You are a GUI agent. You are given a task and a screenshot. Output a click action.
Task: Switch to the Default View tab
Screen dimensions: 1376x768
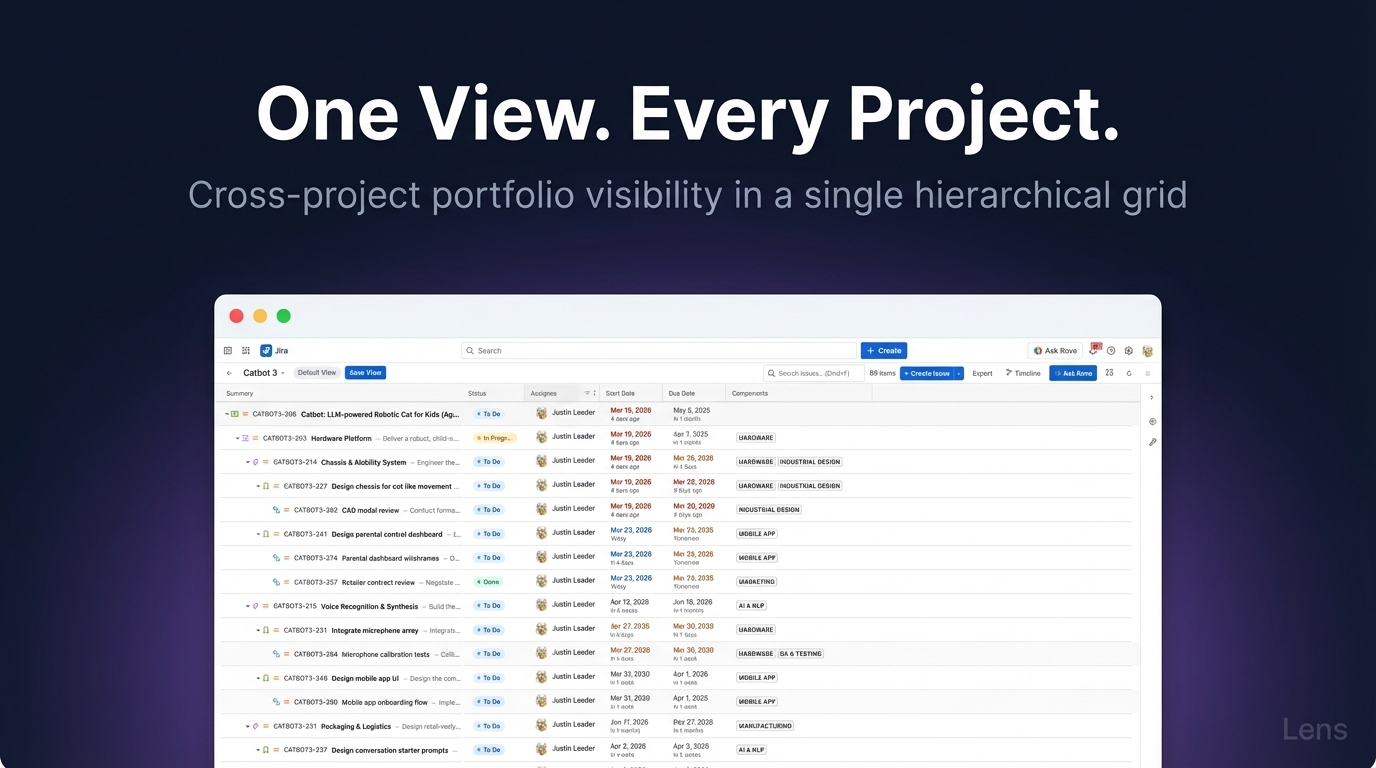click(316, 372)
